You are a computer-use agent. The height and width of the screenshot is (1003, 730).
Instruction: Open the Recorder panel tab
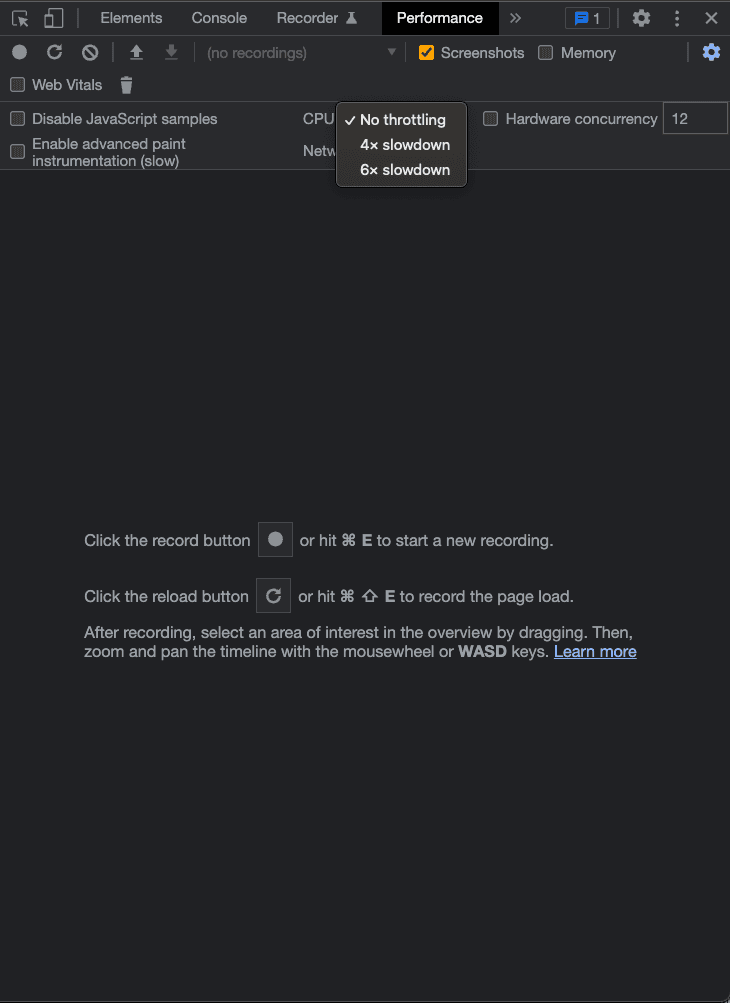point(308,18)
